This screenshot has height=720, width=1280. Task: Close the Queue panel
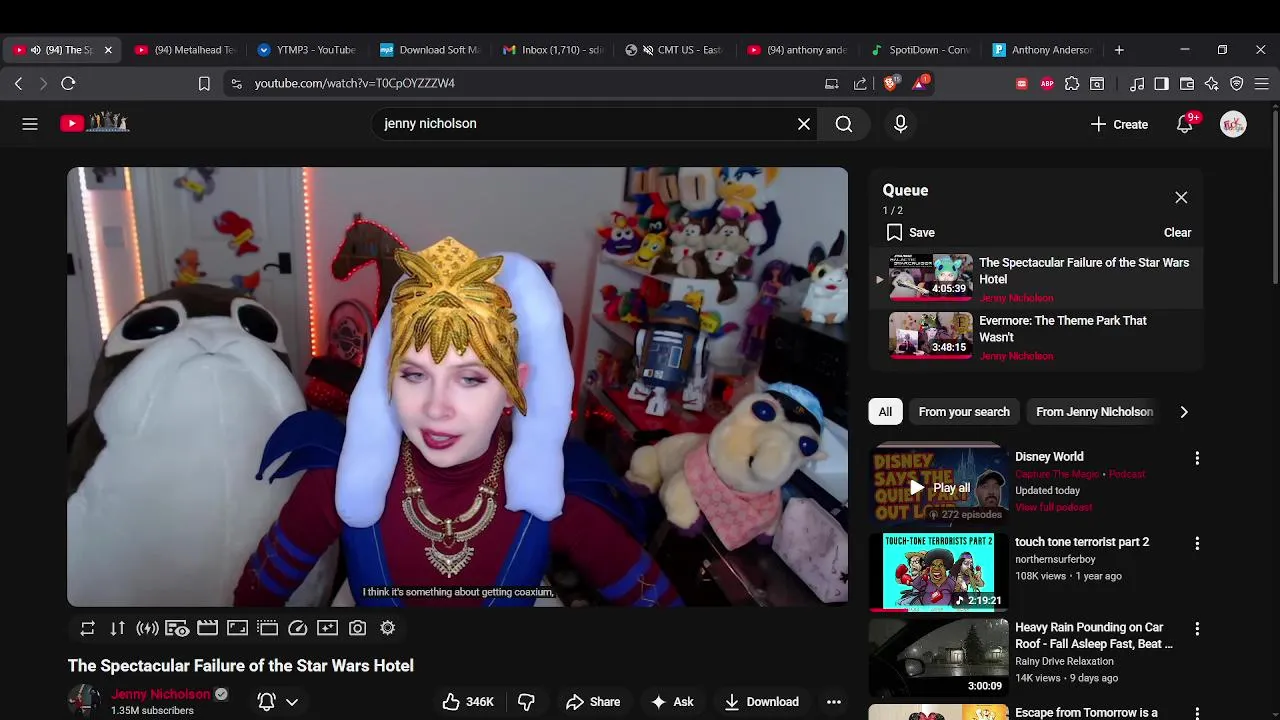point(1181,197)
